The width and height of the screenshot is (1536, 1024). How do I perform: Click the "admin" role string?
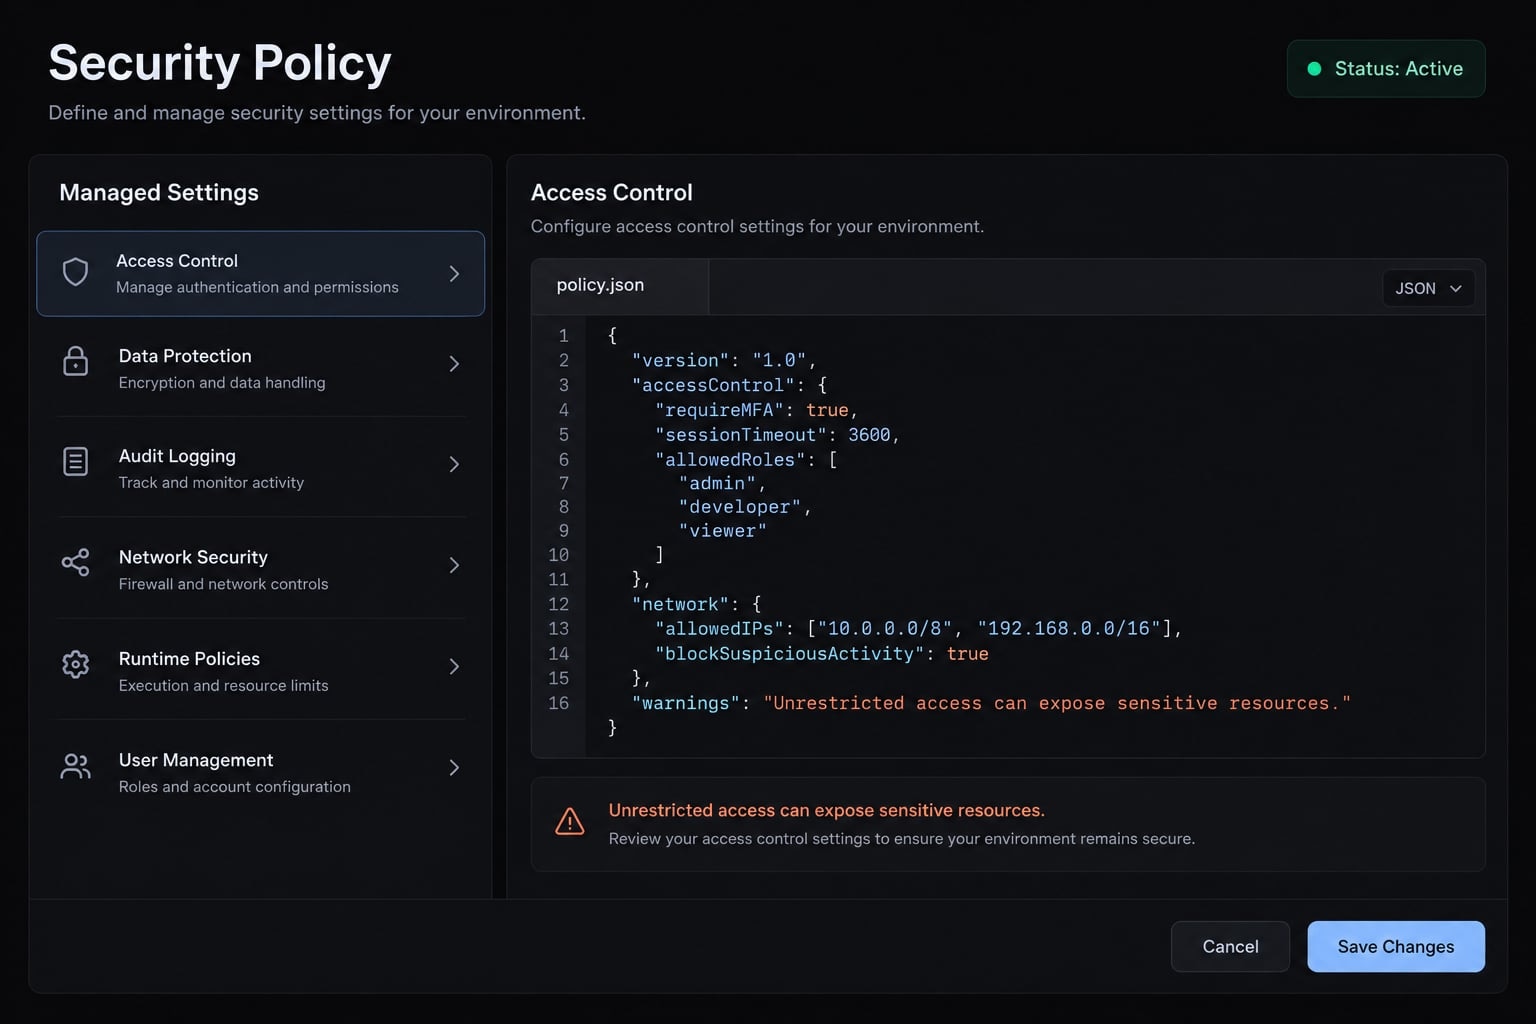(717, 483)
